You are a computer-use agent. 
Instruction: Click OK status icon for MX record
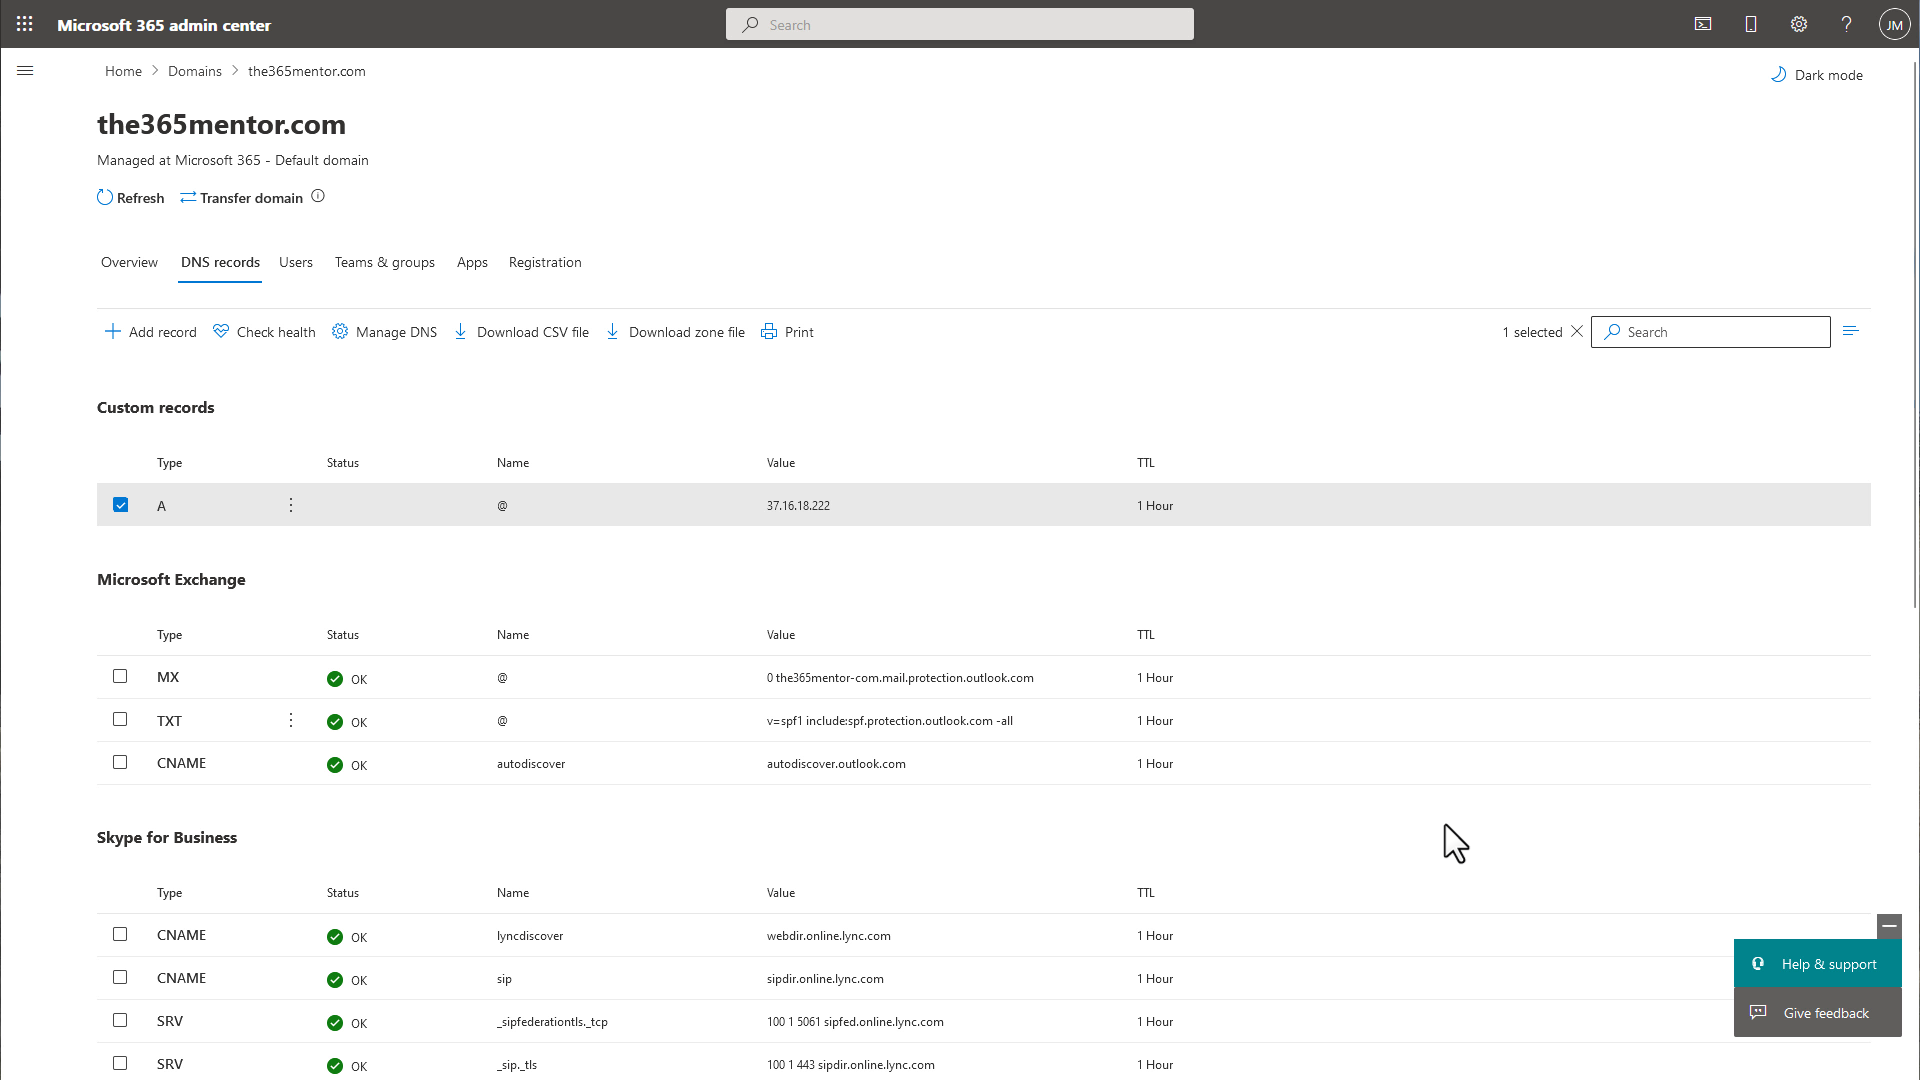[335, 679]
